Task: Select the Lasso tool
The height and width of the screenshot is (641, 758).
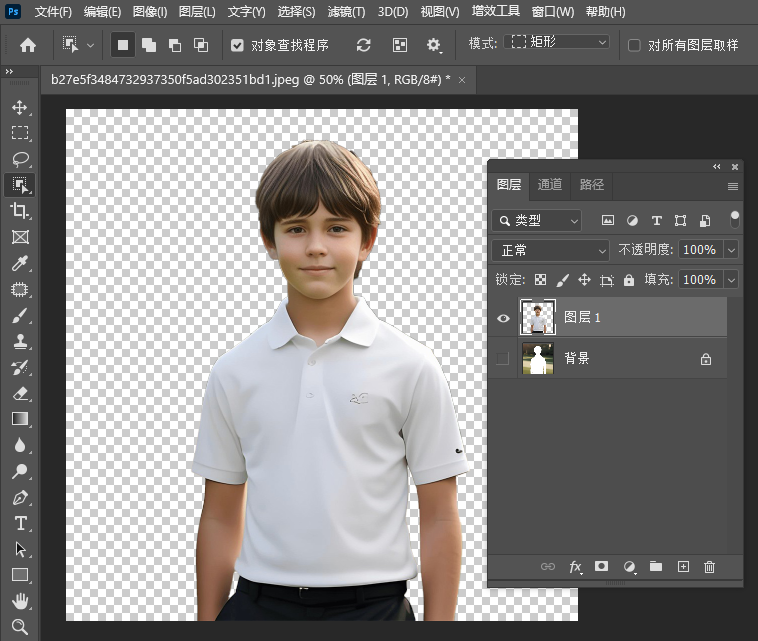Action: pyautogui.click(x=20, y=159)
